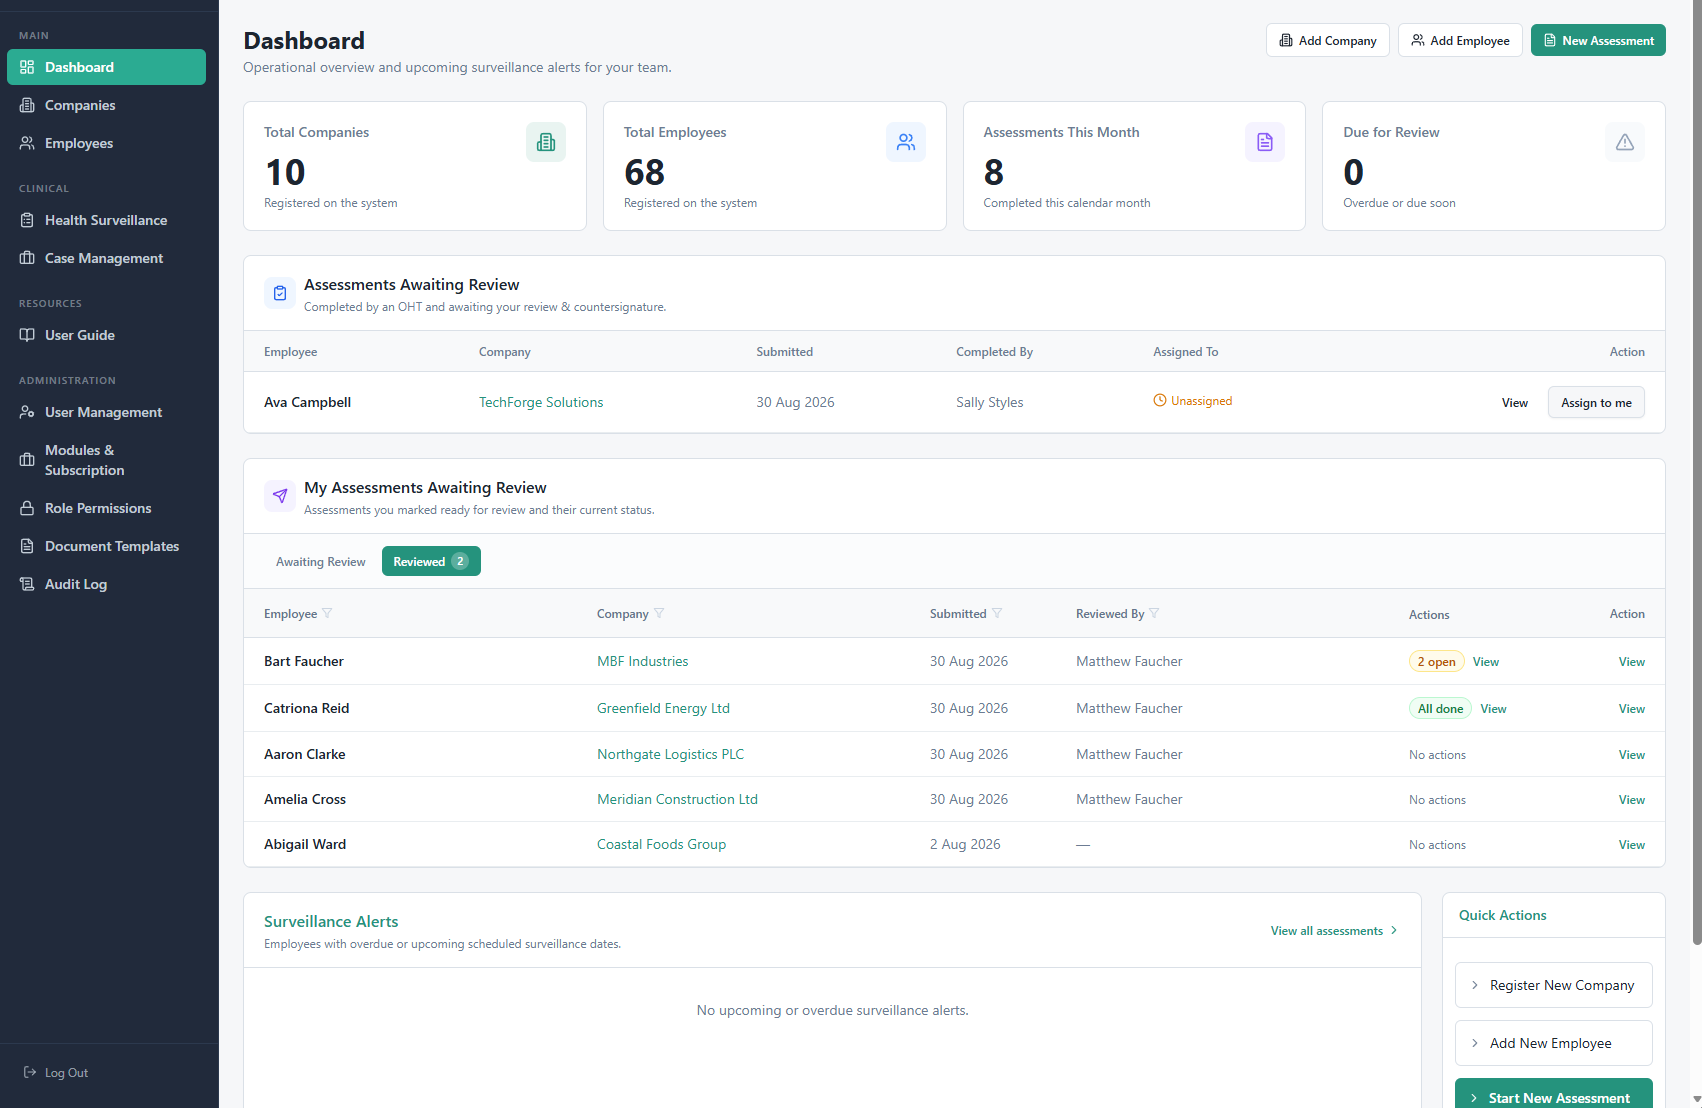This screenshot has width=1702, height=1108.
Task: Open Companies from the sidebar menu
Action: tap(106, 105)
